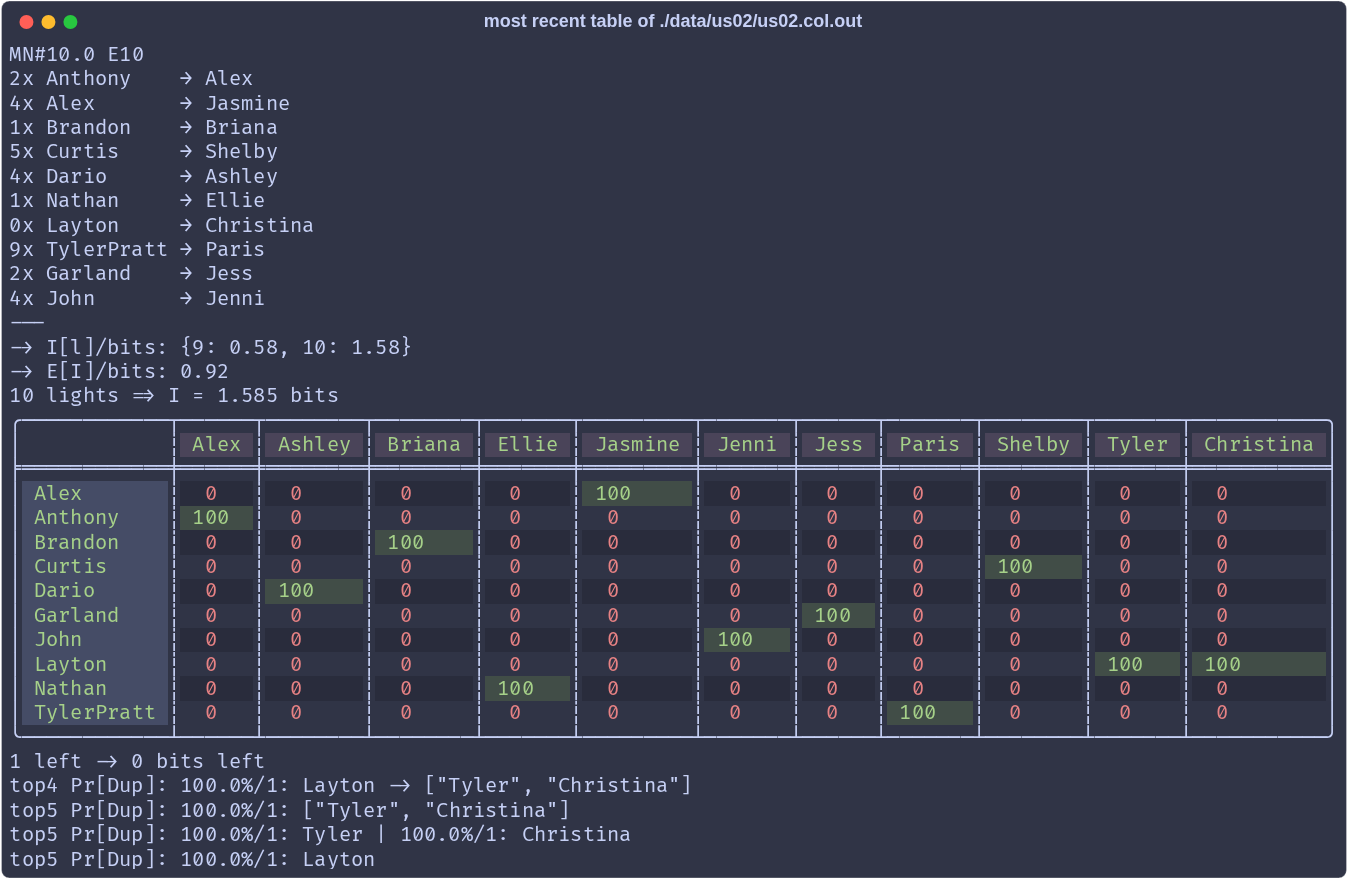Click the Tyler column header

1137,445
